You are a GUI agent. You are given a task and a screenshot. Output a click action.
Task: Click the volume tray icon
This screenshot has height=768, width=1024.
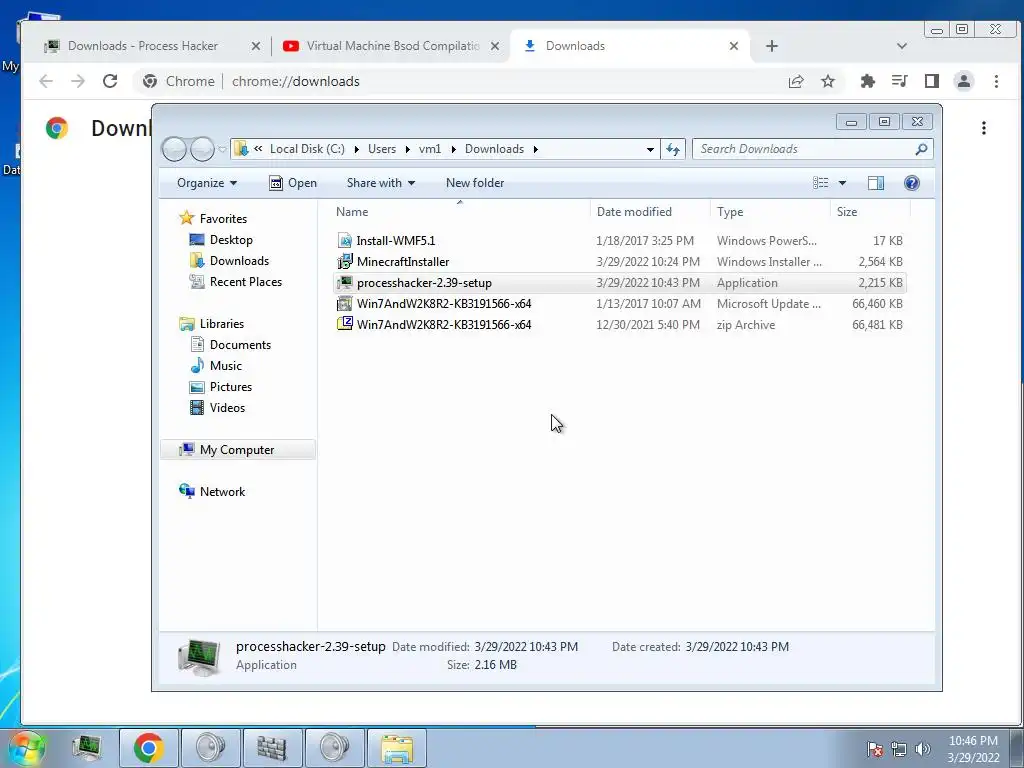click(923, 749)
